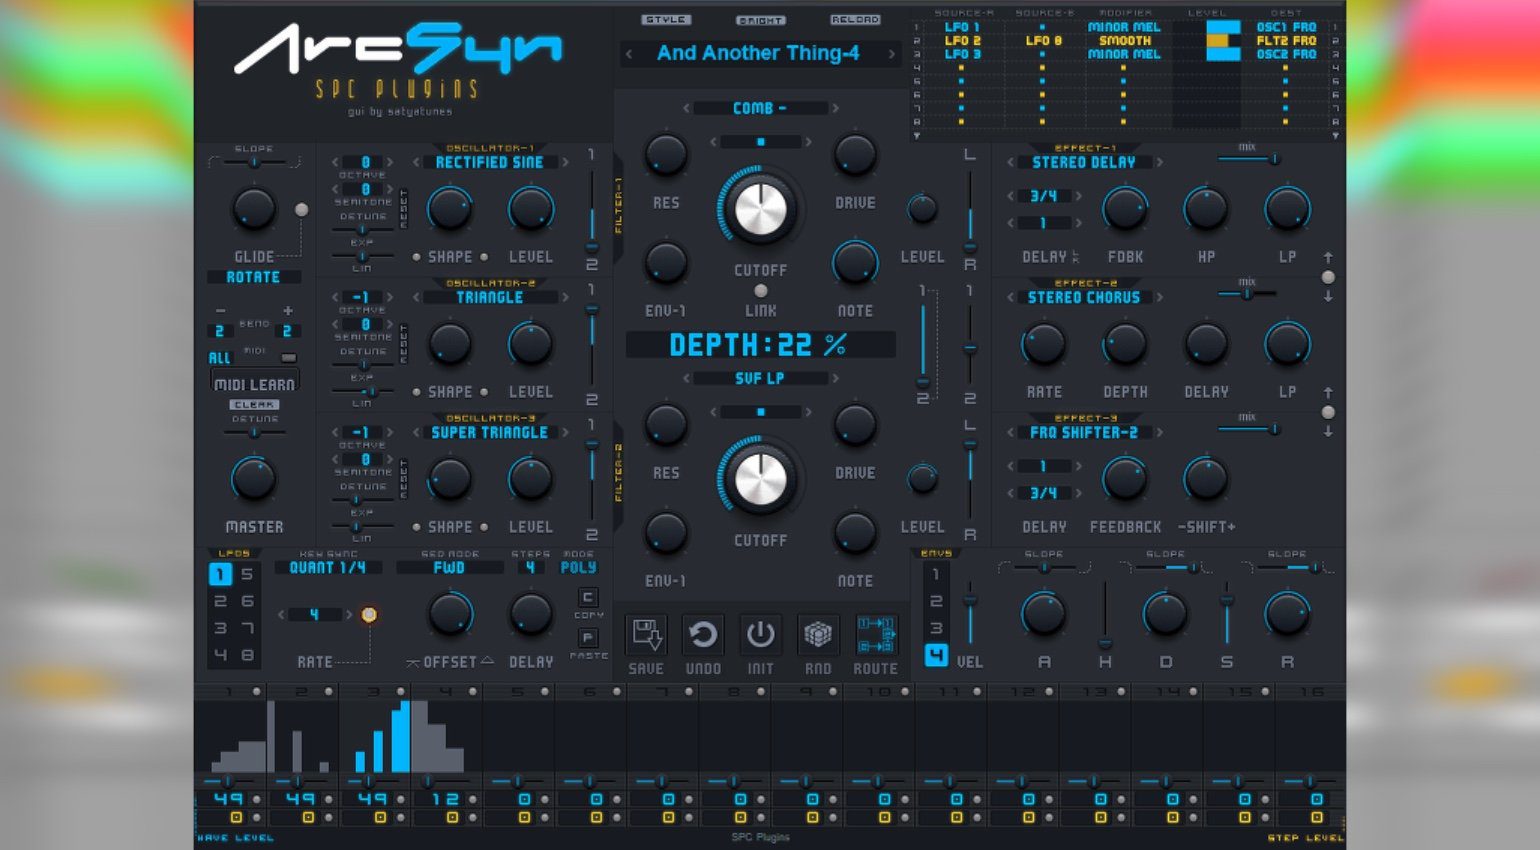Click the INIT power icon
The image size is (1540, 850).
[760, 635]
